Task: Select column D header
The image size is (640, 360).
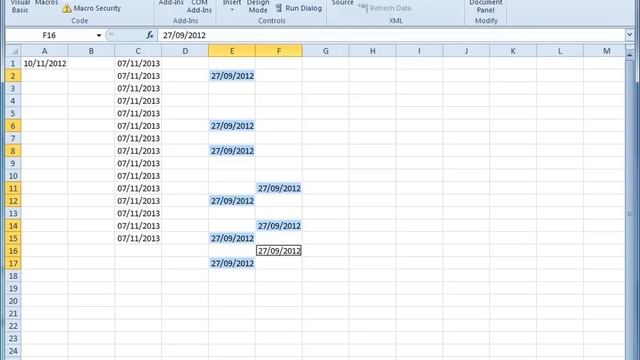Action: (185, 51)
